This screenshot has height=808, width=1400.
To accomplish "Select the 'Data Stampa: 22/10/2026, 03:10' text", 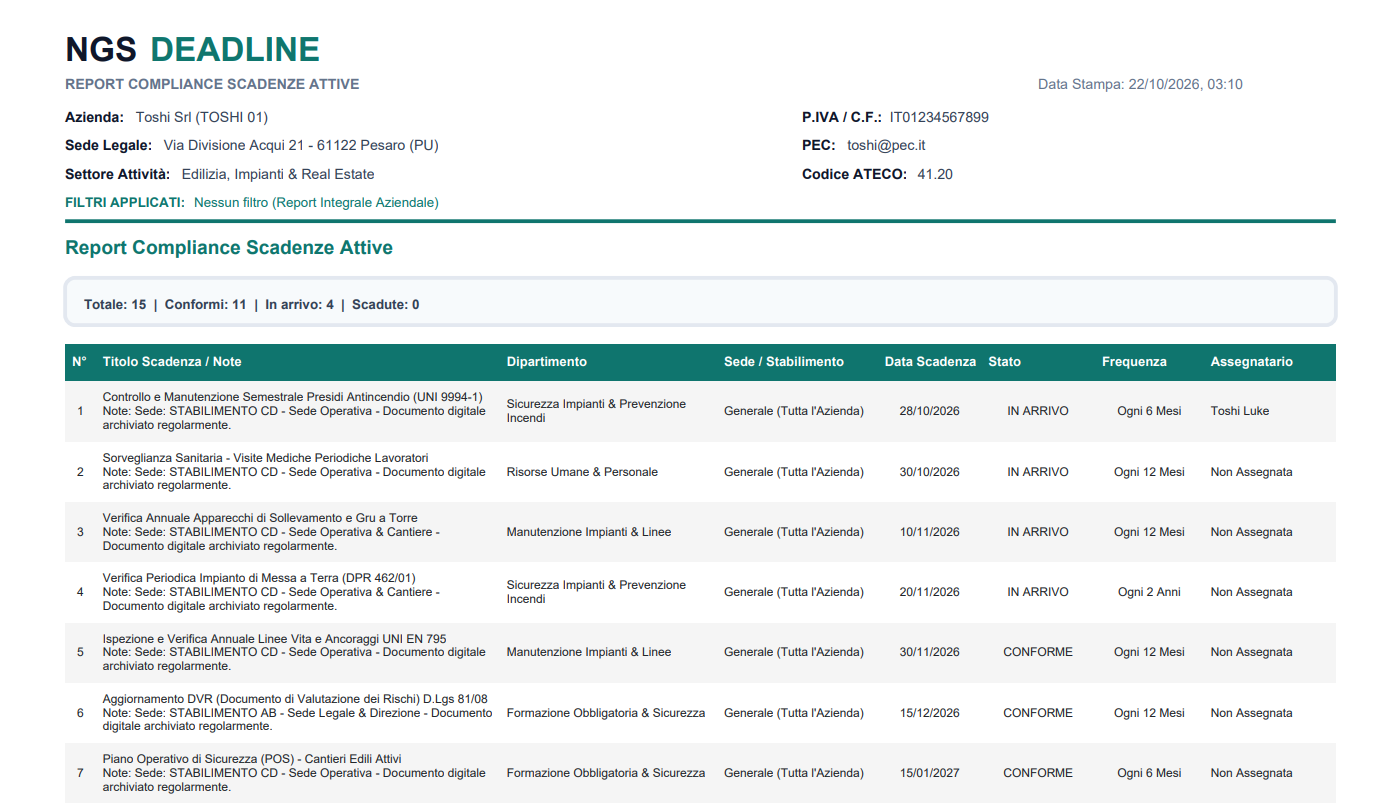I will coord(1140,84).
